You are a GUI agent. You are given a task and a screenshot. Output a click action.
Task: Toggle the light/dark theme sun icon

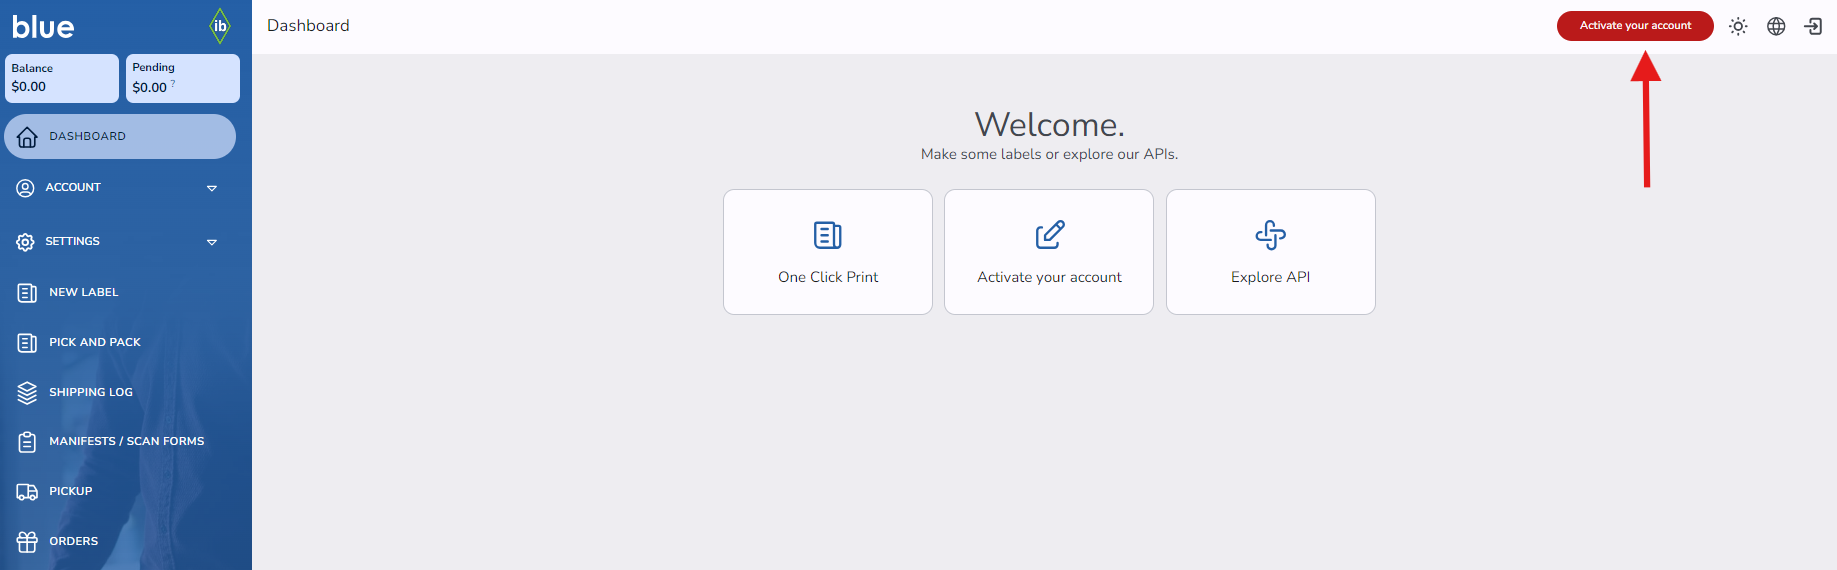(1738, 27)
